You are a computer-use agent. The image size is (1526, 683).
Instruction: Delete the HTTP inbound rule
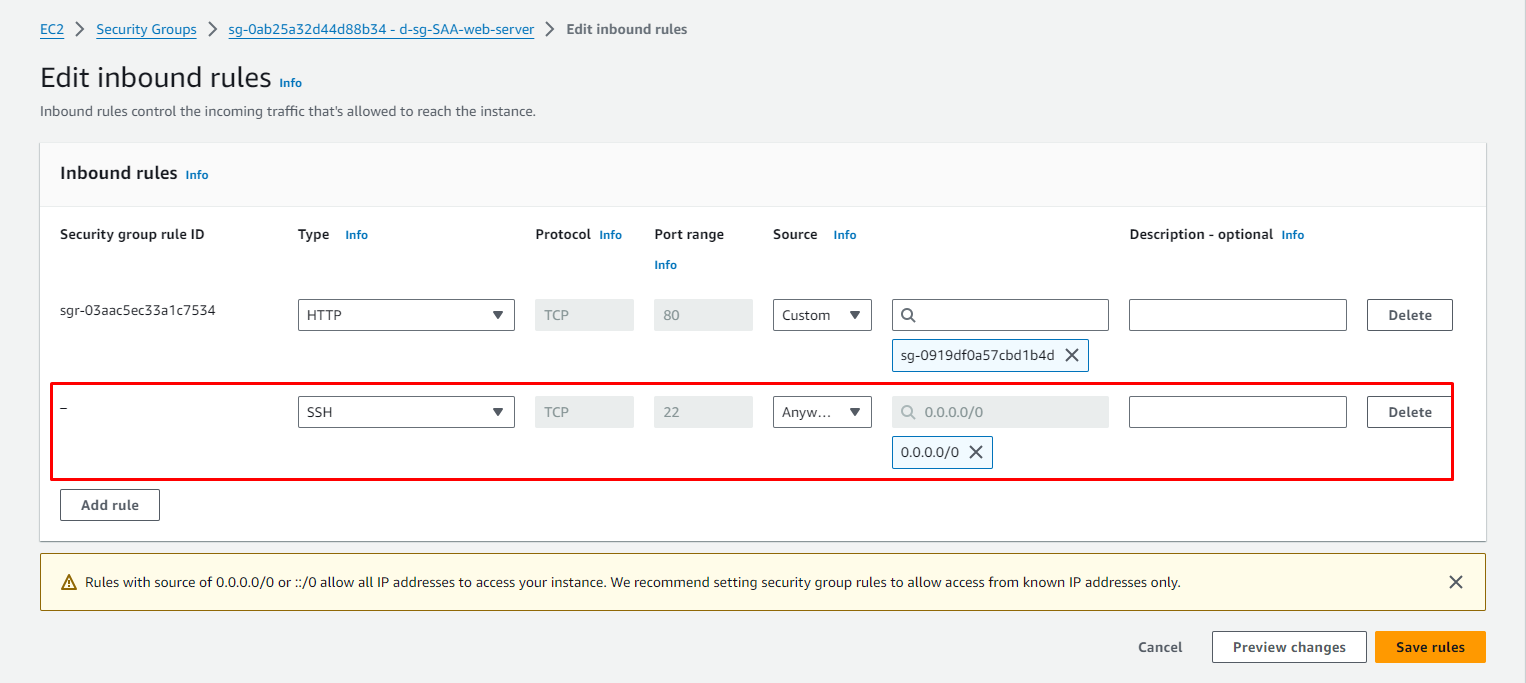coord(1409,315)
